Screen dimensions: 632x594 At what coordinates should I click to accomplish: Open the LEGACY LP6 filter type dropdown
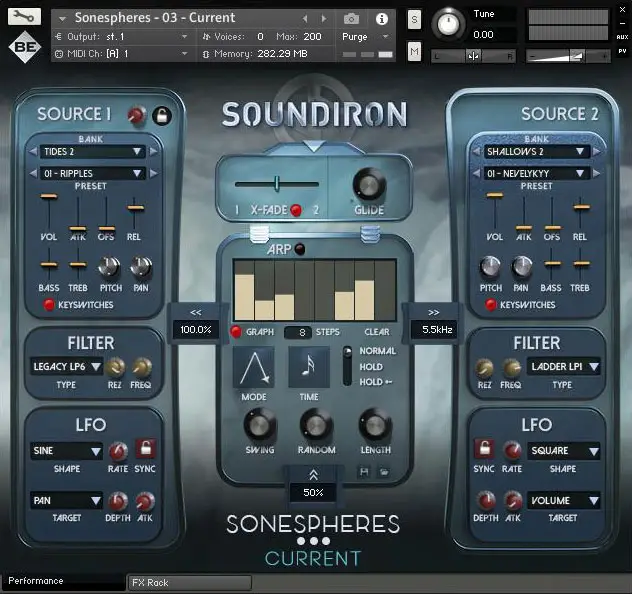point(67,367)
